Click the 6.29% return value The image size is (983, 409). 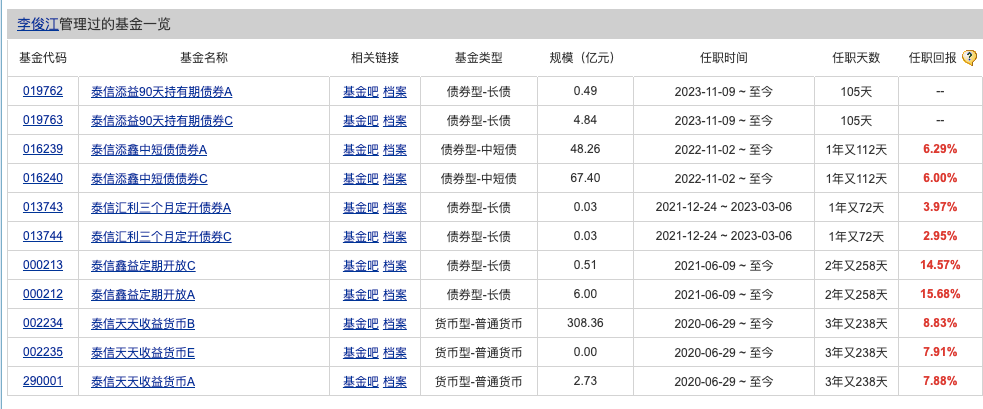[940, 149]
